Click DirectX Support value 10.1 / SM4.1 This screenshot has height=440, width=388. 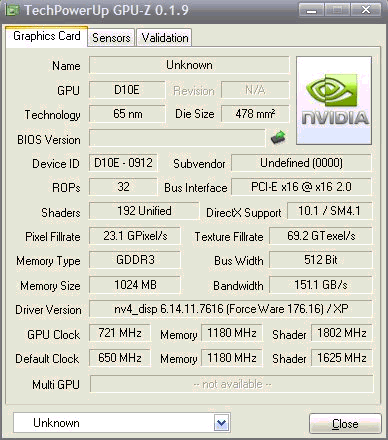329,211
